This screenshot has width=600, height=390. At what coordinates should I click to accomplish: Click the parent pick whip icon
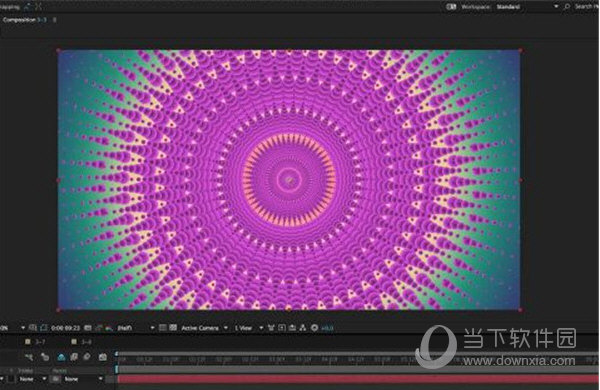pos(55,379)
